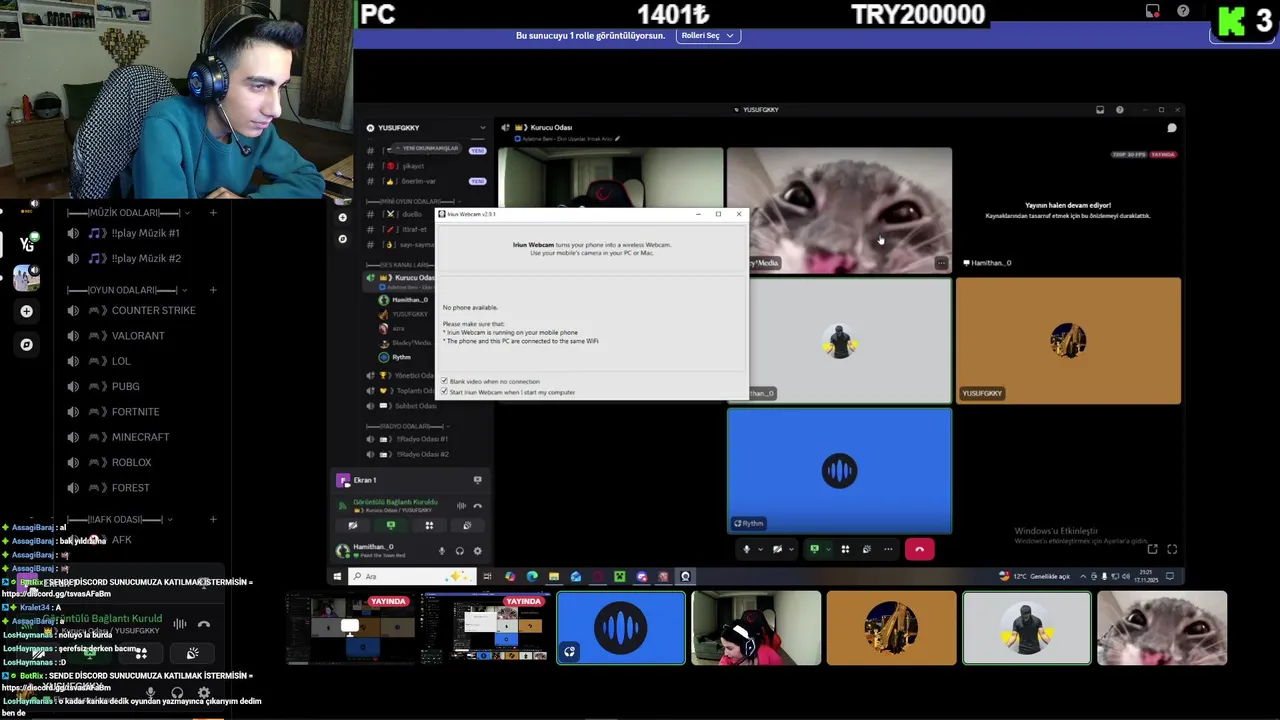Toggle Start Iriun Webcam at startup checkbox
1280x720 pixels.
[444, 392]
